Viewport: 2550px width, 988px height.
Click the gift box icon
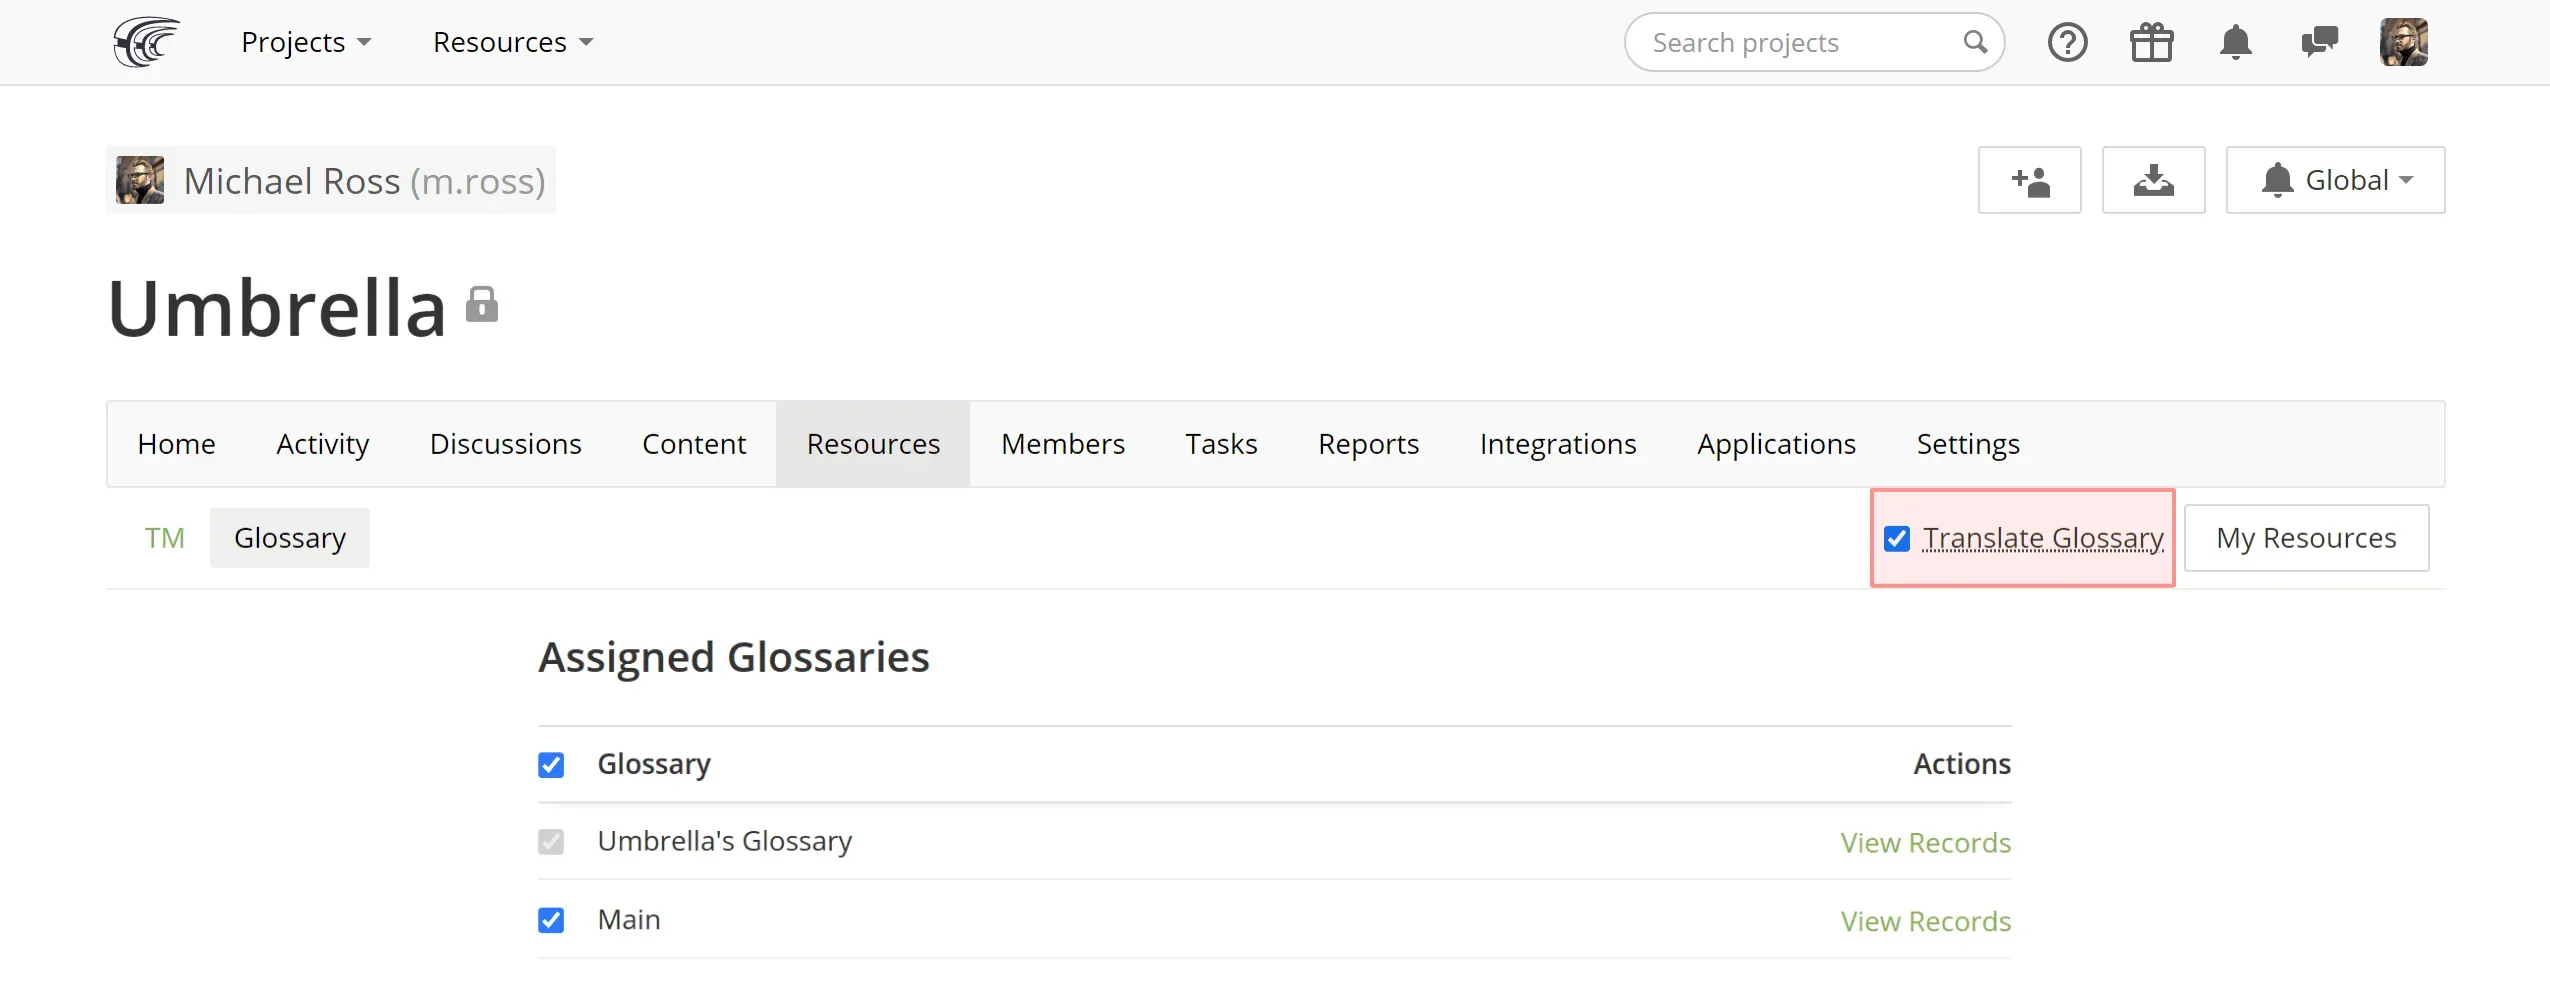[2151, 43]
